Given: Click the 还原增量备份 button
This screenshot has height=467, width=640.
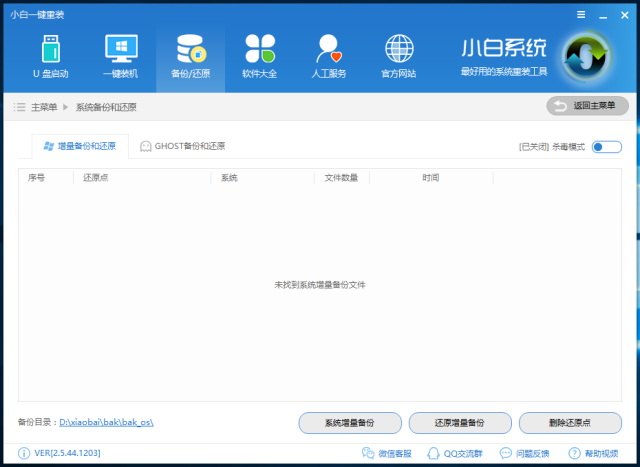Looking at the screenshot, I should click(460, 423).
